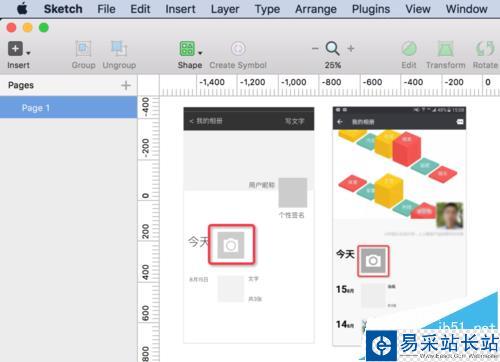Open the Window menu
This screenshot has width=500, height=362.
click(467, 9)
